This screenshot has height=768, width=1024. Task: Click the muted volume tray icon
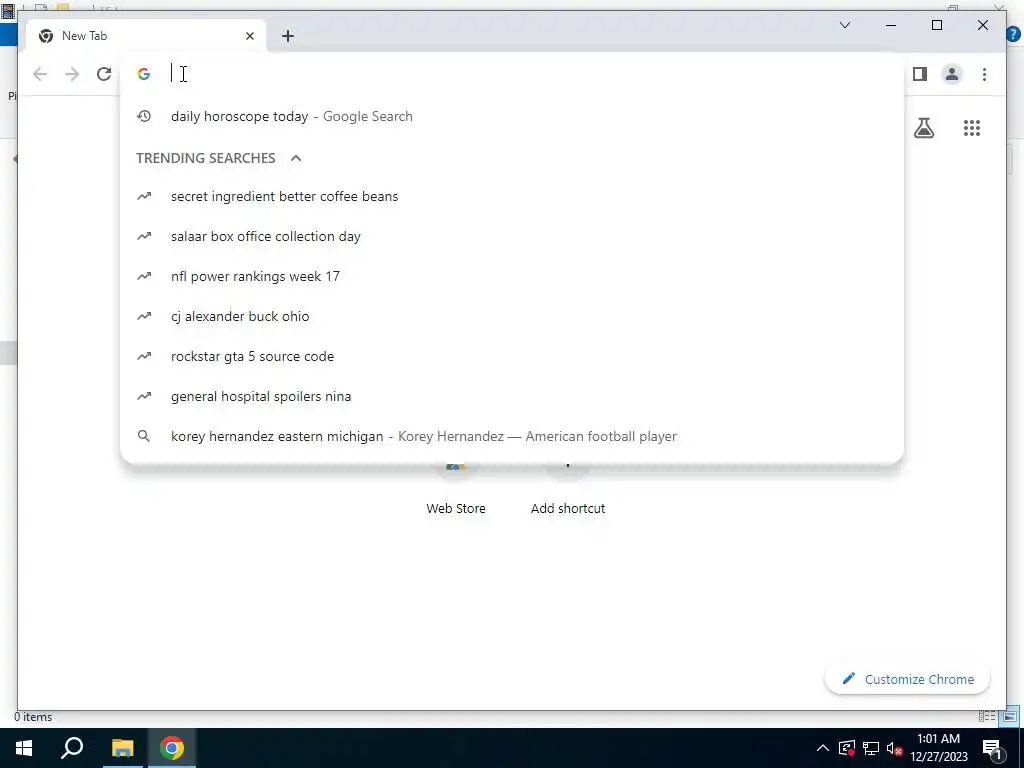[895, 748]
